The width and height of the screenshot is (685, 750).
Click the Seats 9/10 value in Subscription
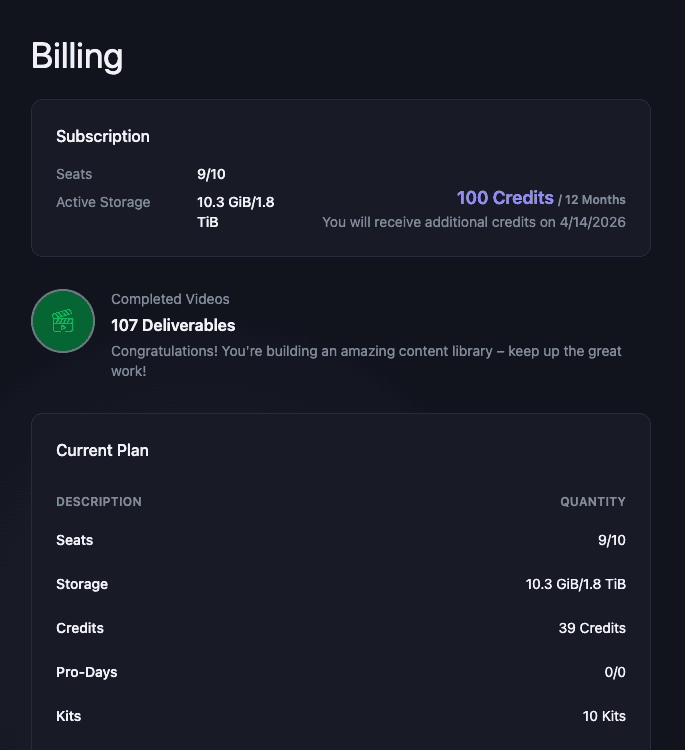[x=212, y=174]
